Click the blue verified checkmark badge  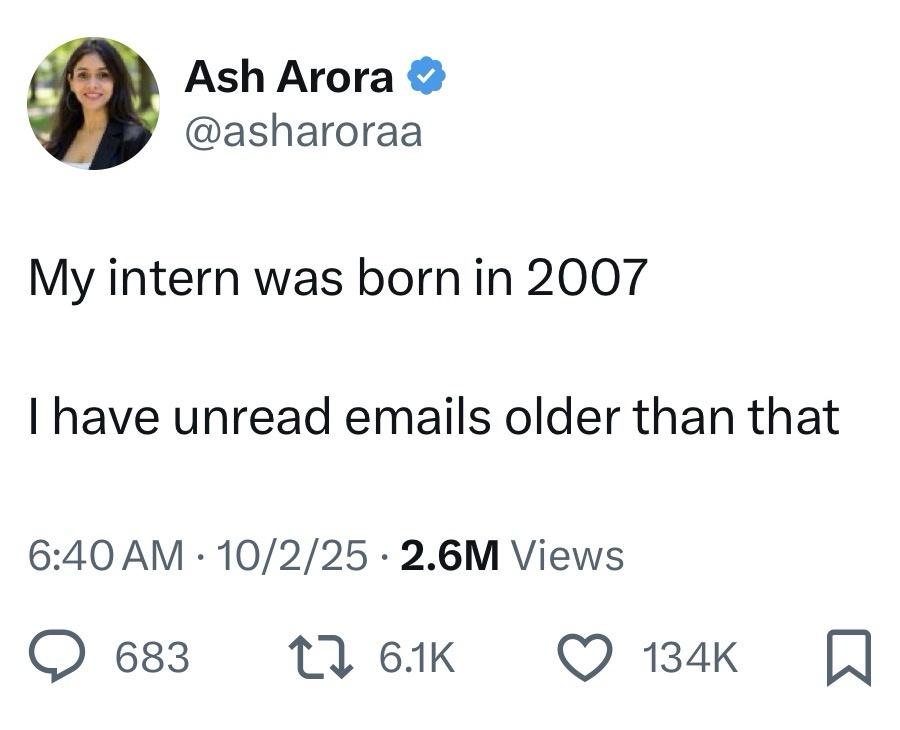424,77
